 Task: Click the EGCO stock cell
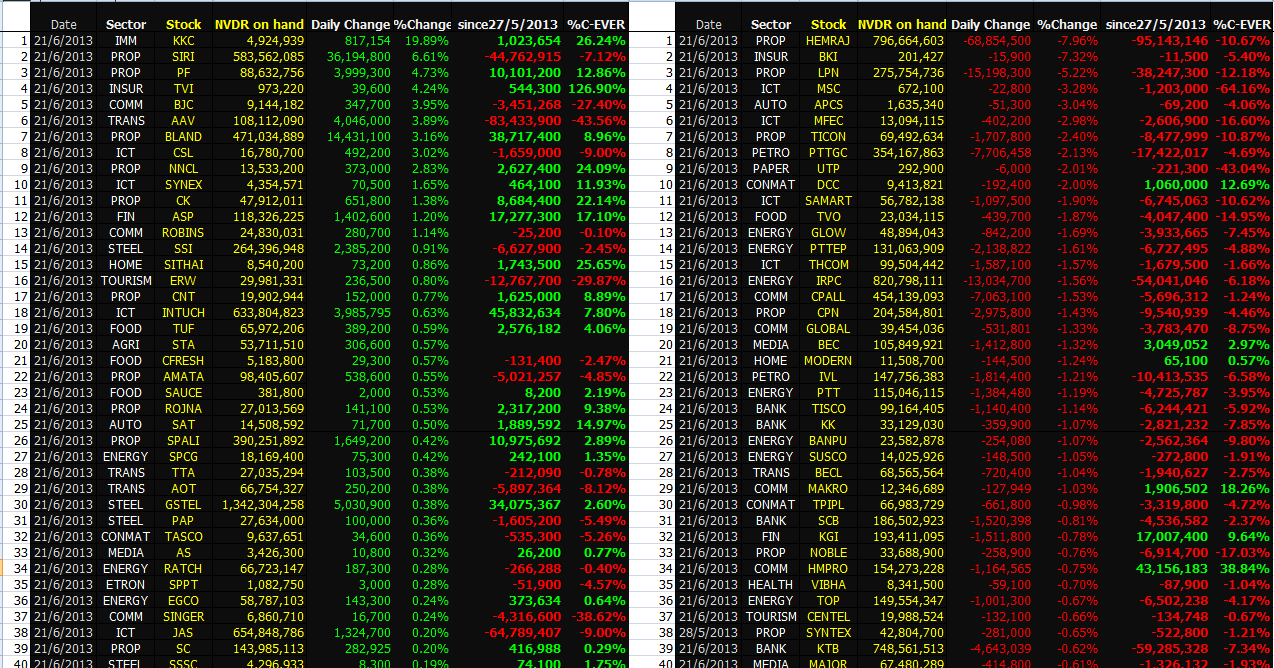point(184,601)
